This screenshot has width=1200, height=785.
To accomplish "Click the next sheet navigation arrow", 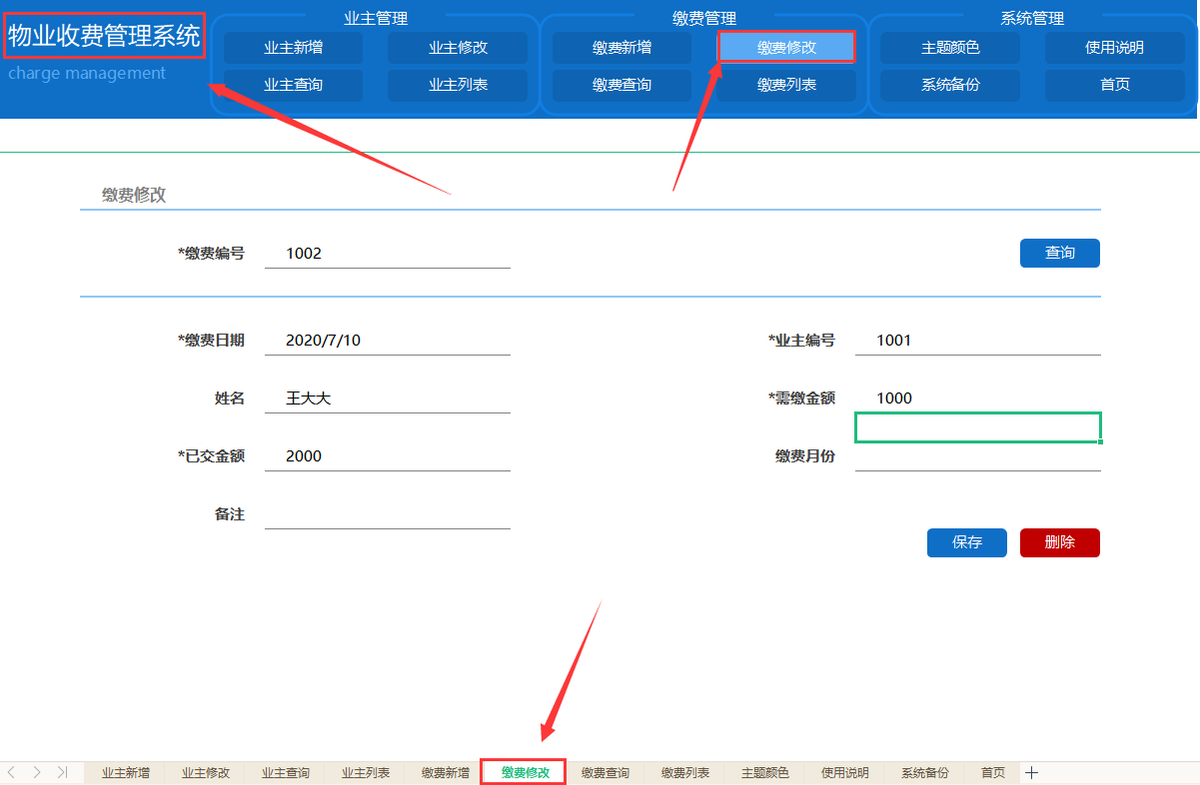I will 38,772.
